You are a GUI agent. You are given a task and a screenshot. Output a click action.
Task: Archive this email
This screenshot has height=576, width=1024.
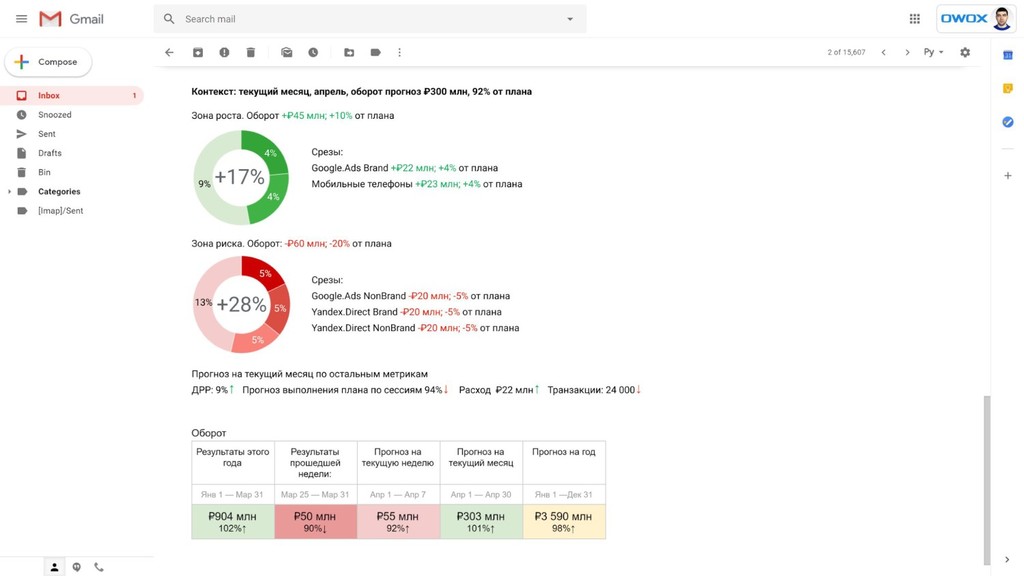(x=198, y=52)
